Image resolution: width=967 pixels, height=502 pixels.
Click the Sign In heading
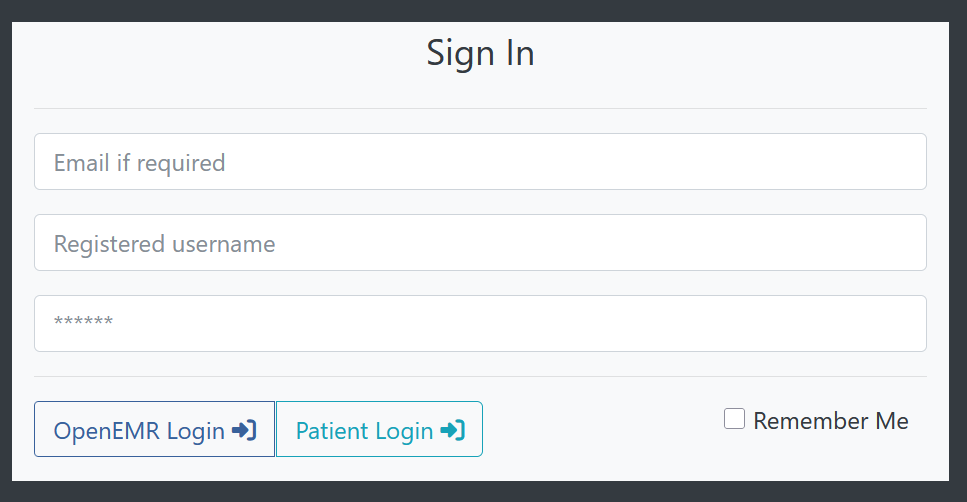coord(480,54)
